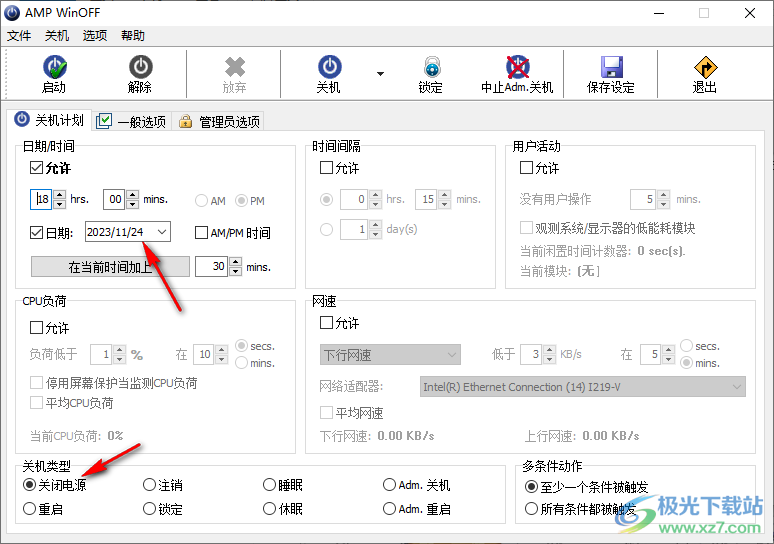Screen dimensions: 774x544
Task: Click the 上行网速: 0.00 KB/s readout
Action: pyautogui.click(x=581, y=436)
